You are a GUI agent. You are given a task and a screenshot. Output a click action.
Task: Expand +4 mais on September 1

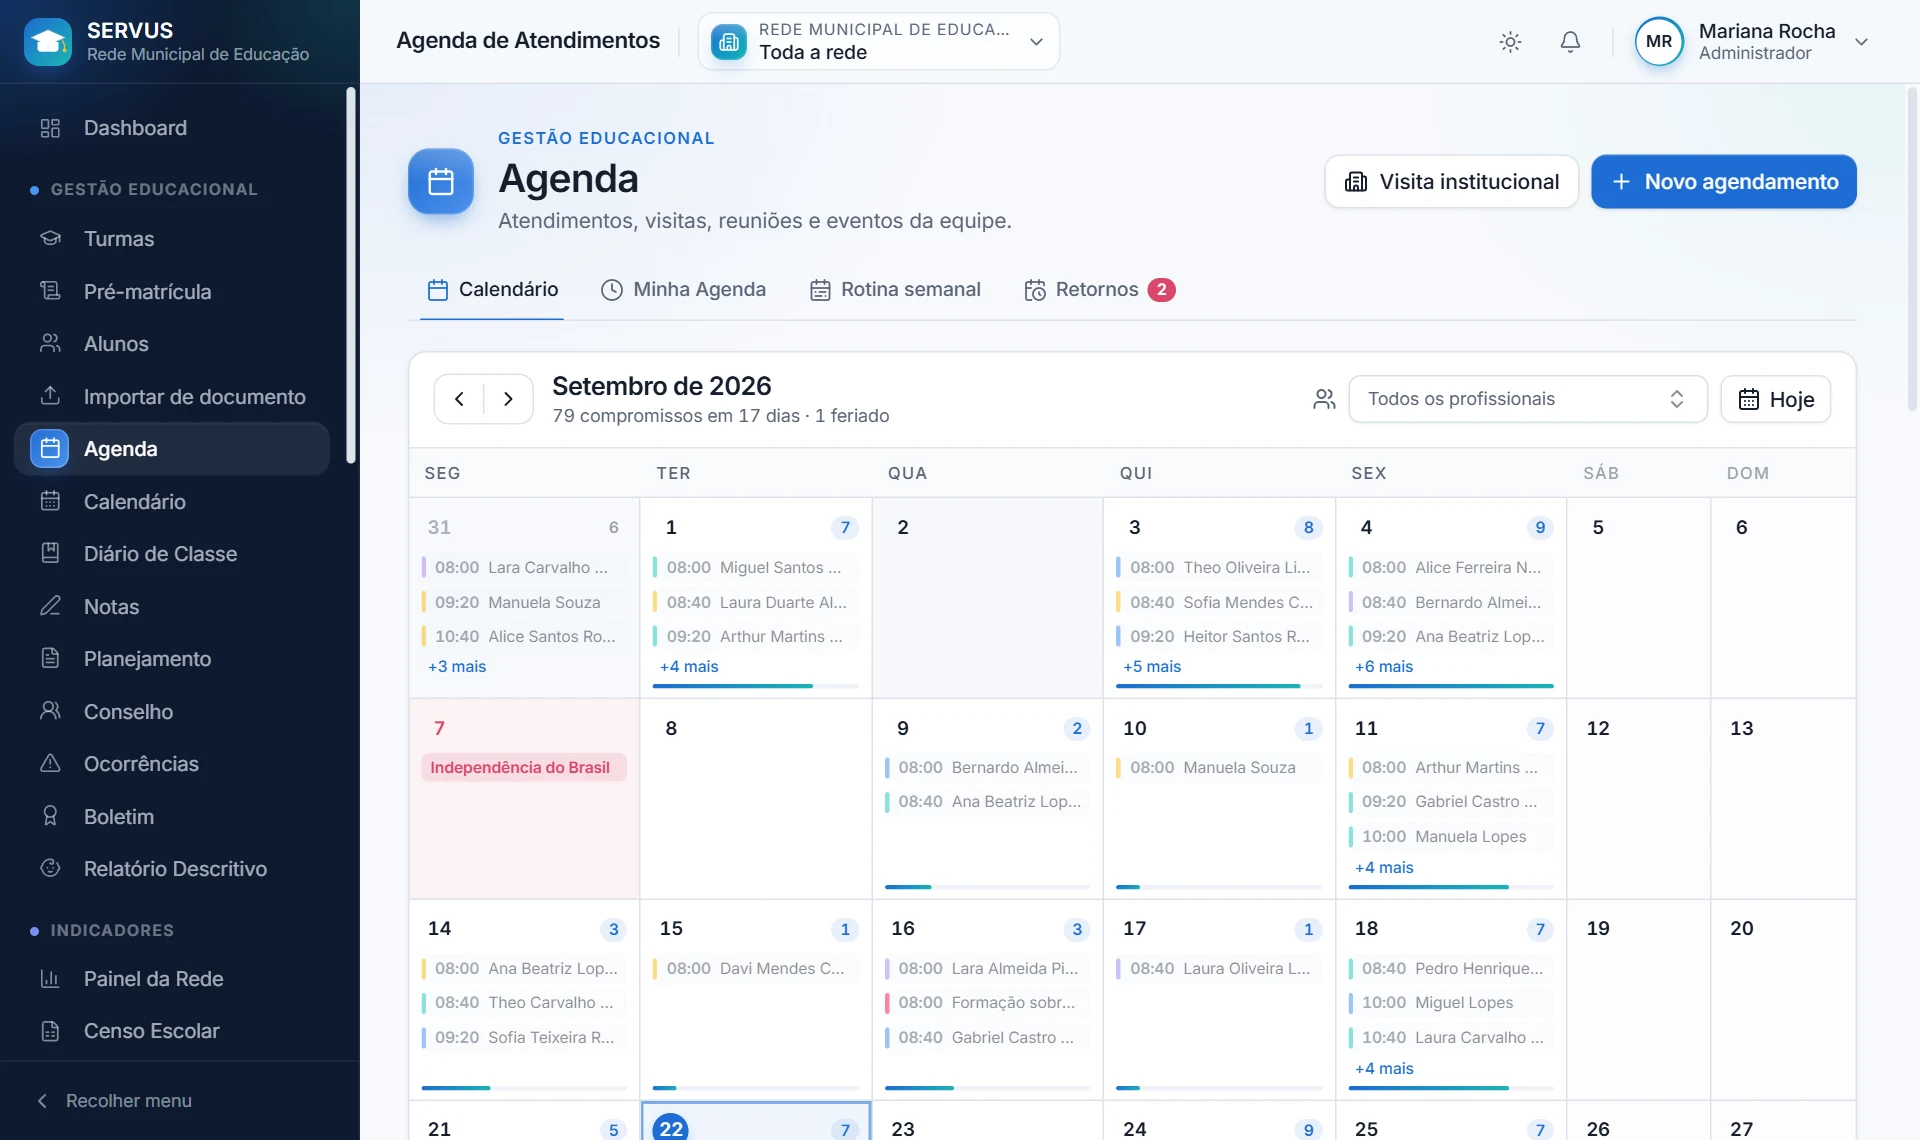coord(689,667)
